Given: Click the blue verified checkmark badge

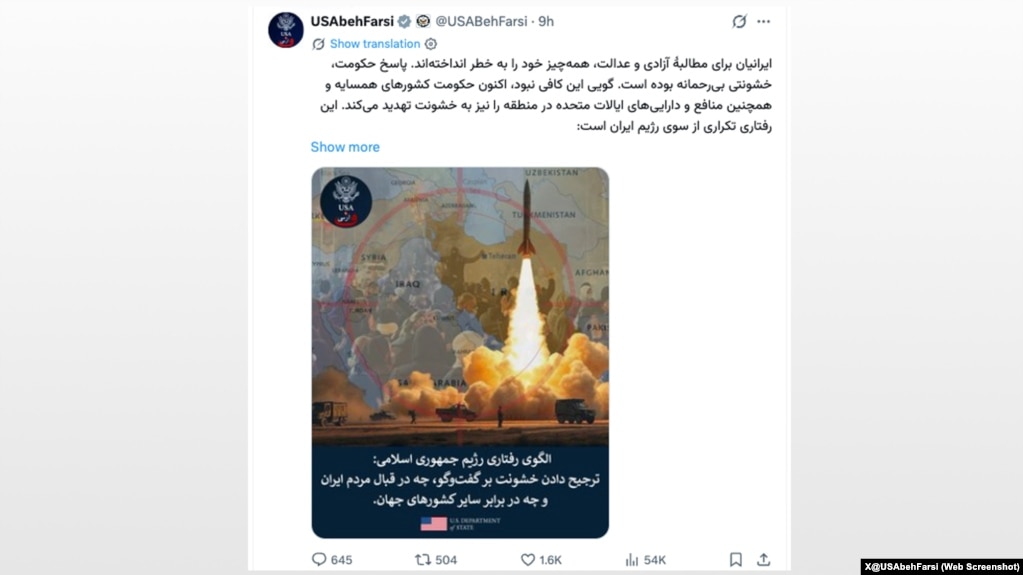Looking at the screenshot, I should pos(405,22).
